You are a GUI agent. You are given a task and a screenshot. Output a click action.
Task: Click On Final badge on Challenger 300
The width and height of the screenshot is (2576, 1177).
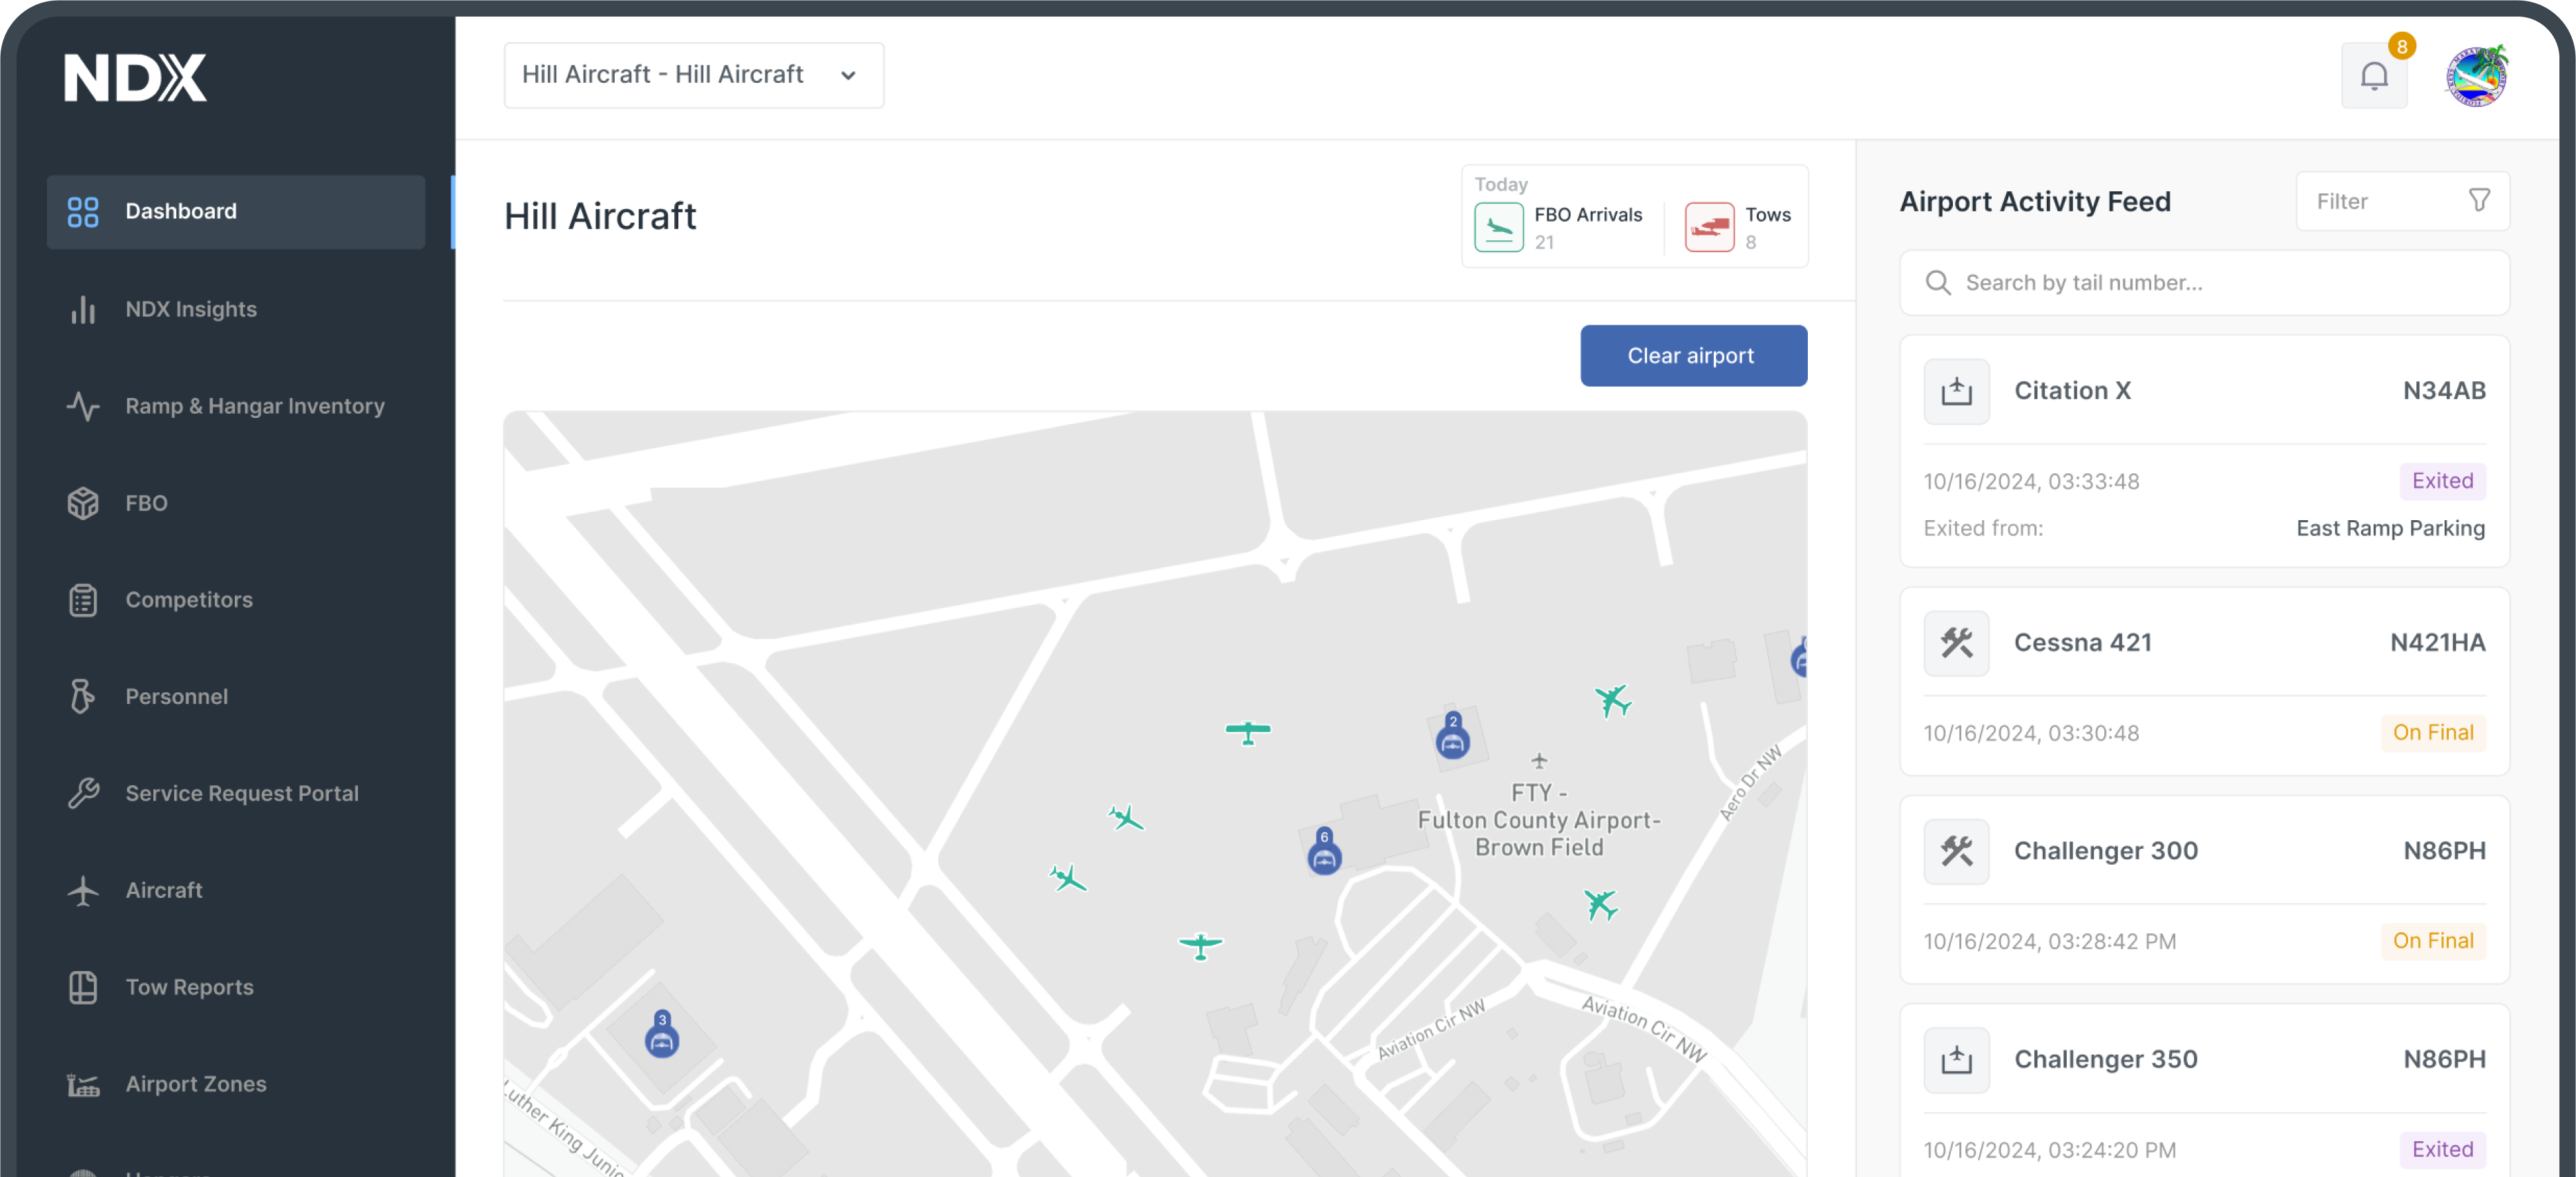[2433, 941]
